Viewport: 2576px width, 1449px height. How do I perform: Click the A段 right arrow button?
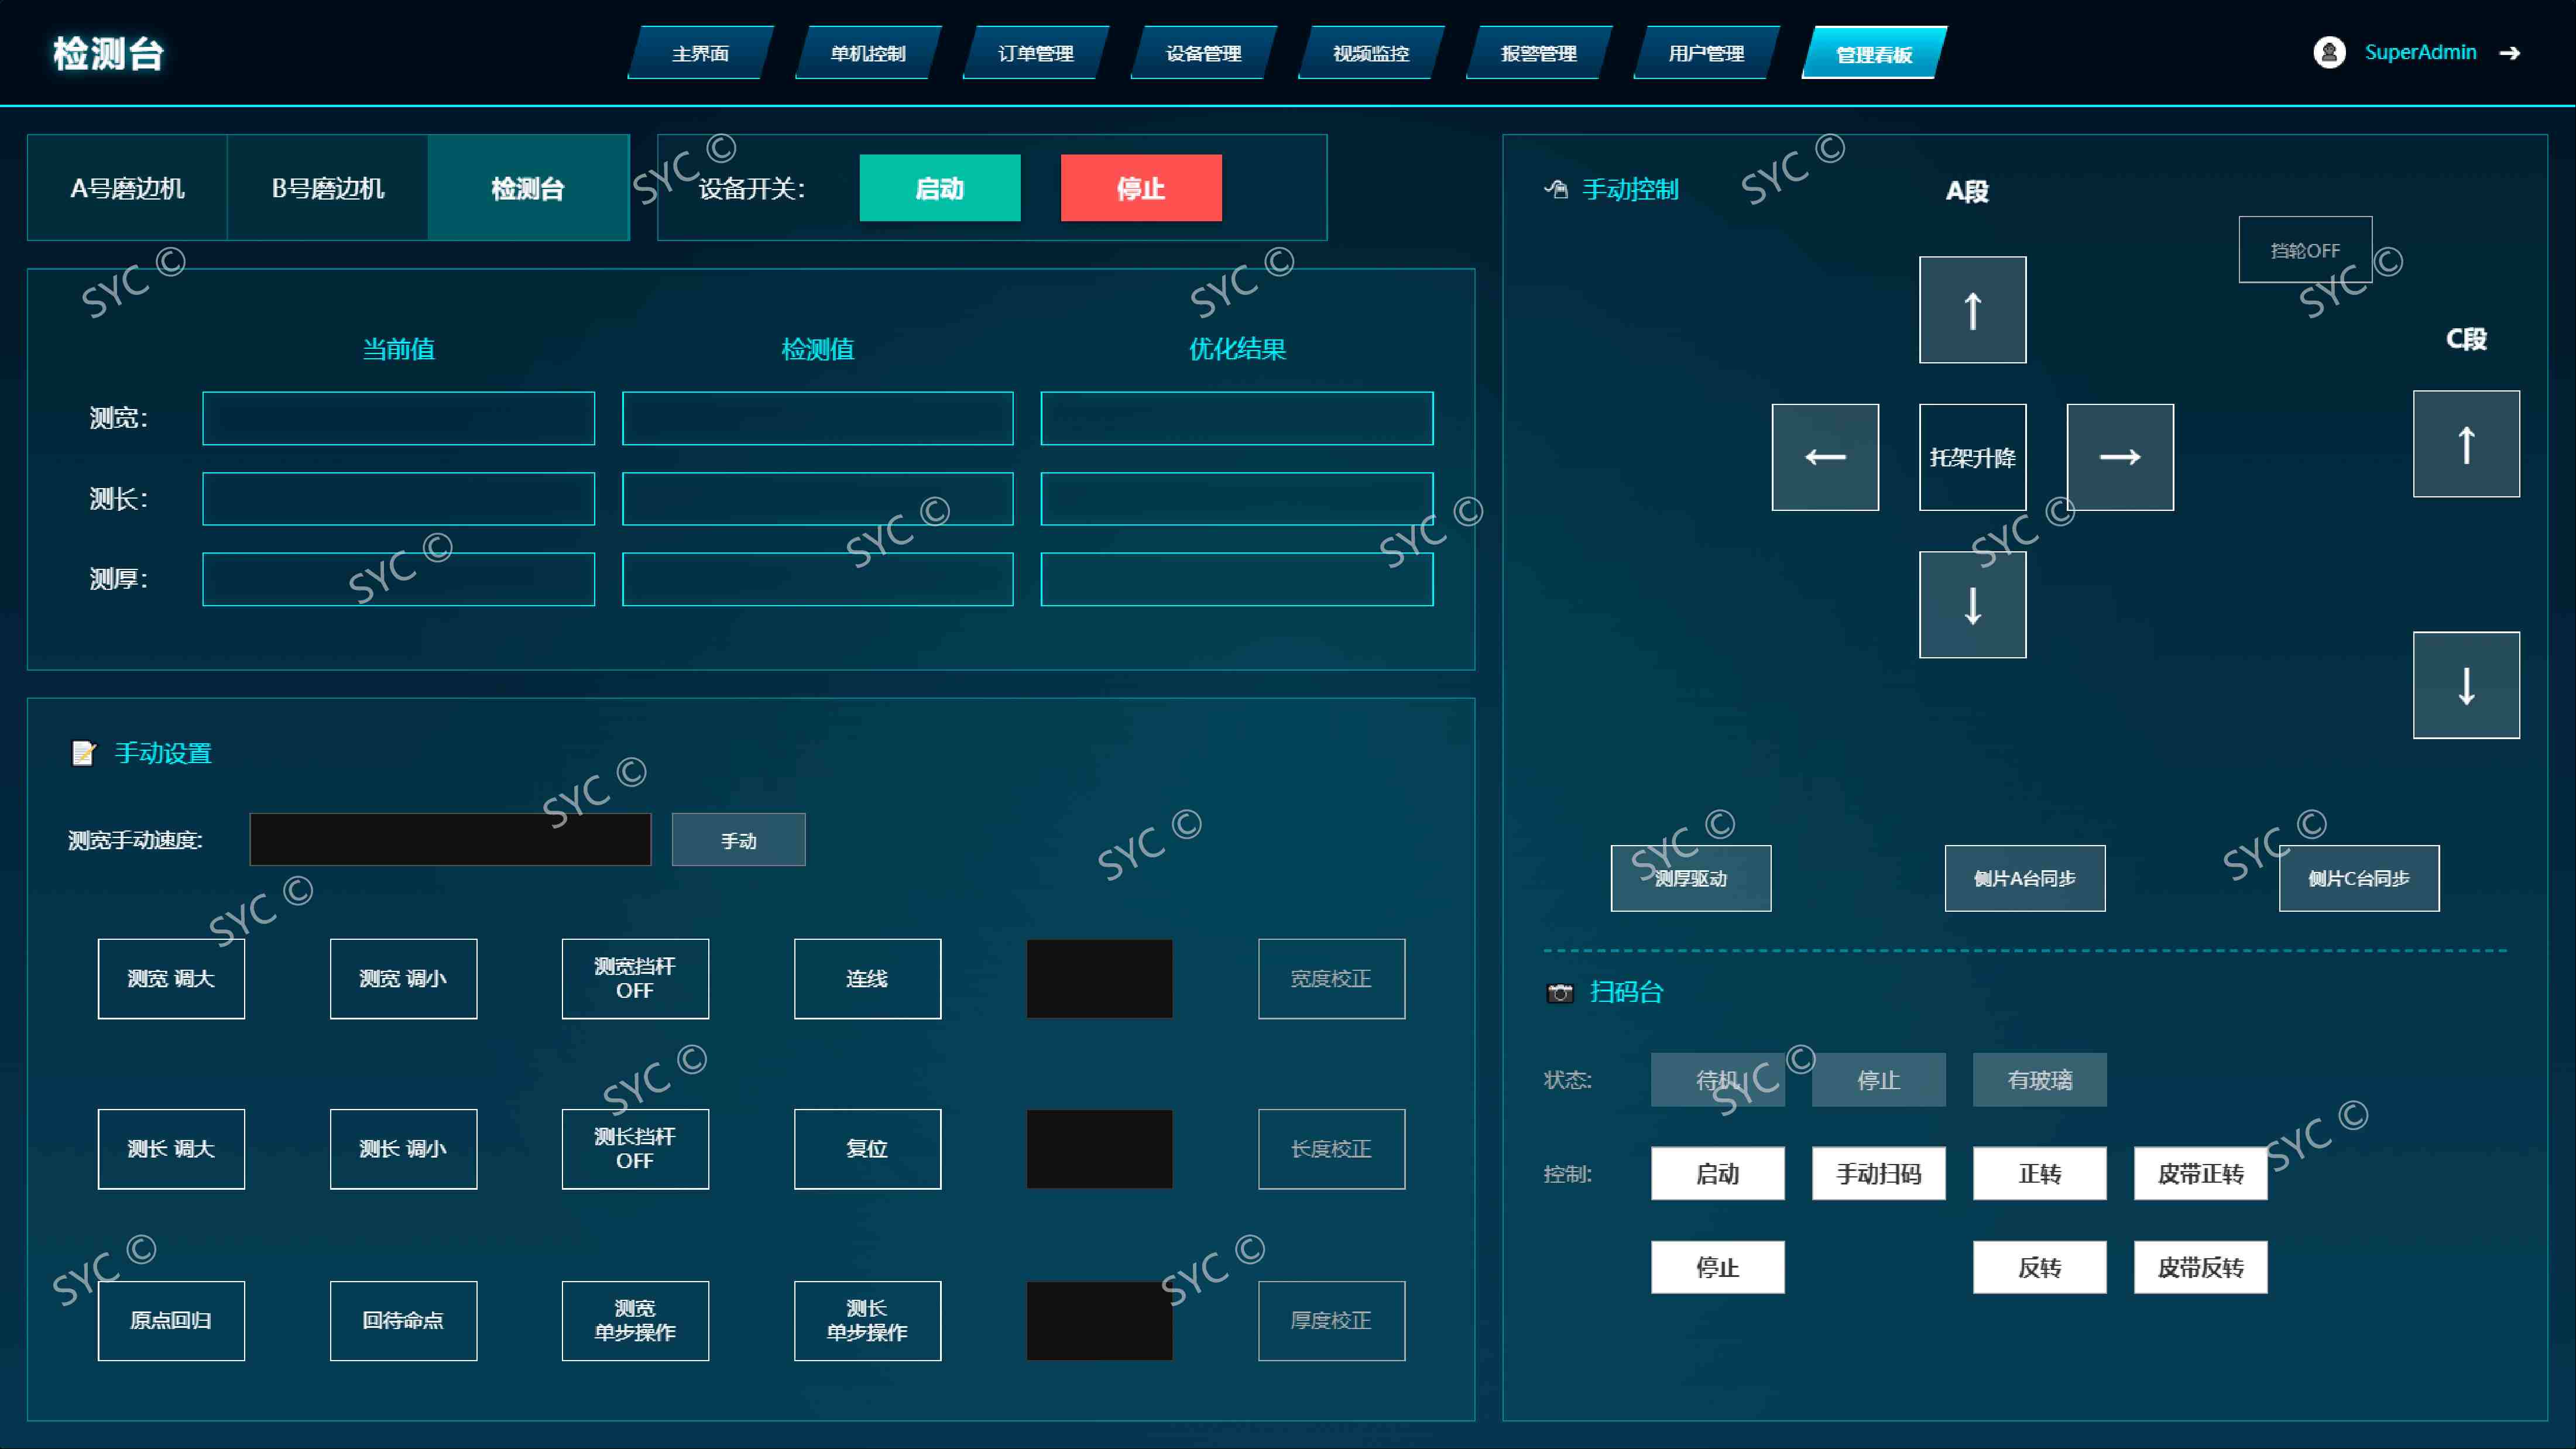2120,457
